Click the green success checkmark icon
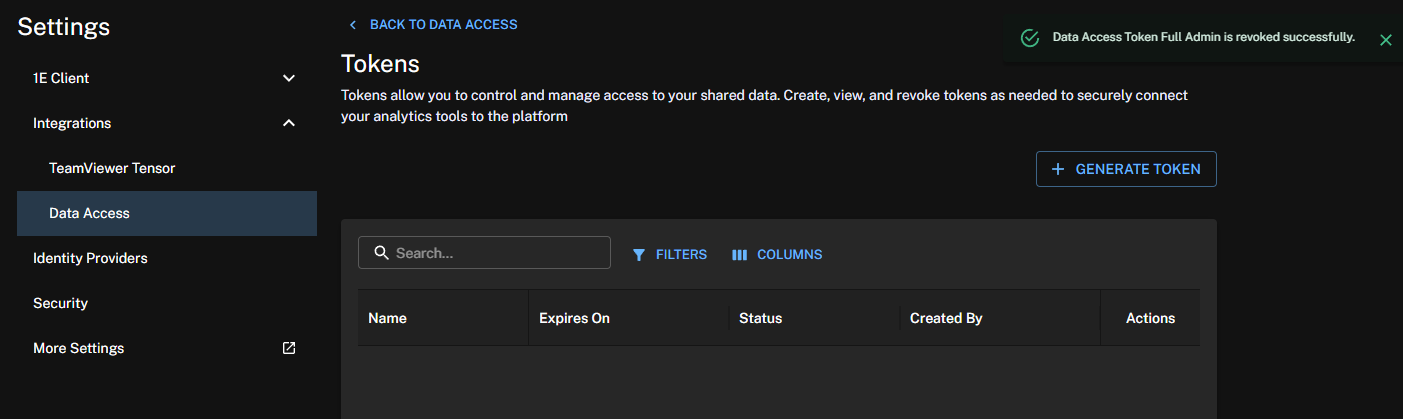This screenshot has width=1403, height=419. [1029, 38]
